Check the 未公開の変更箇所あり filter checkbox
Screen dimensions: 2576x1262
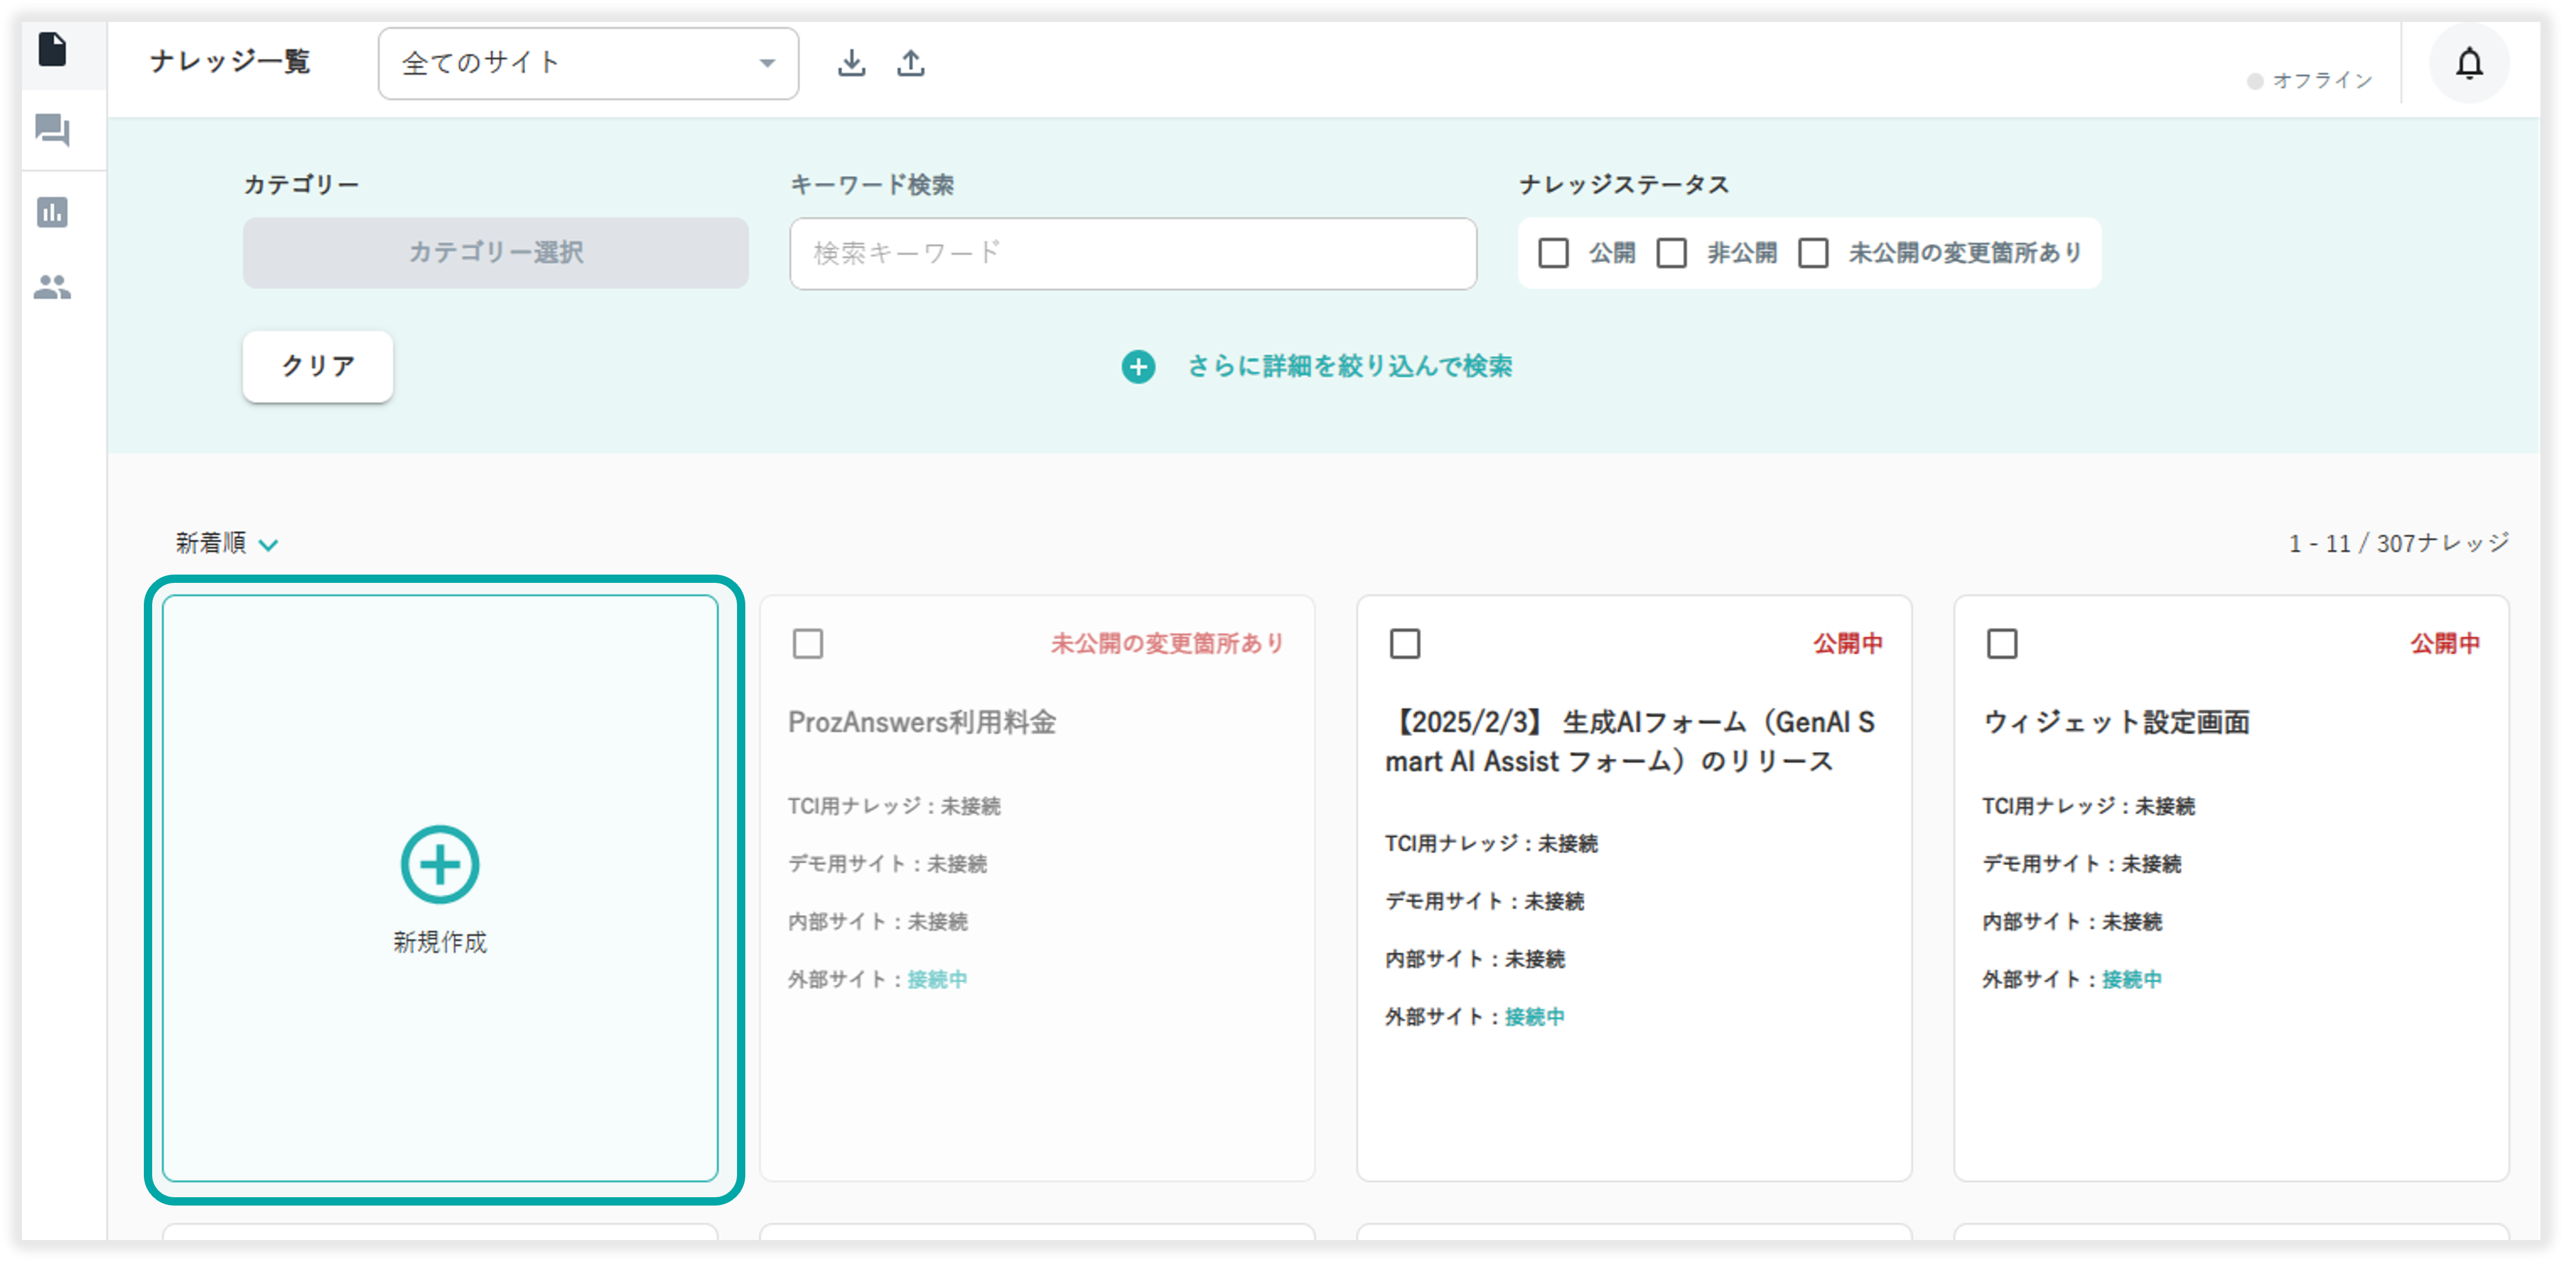tap(1813, 253)
